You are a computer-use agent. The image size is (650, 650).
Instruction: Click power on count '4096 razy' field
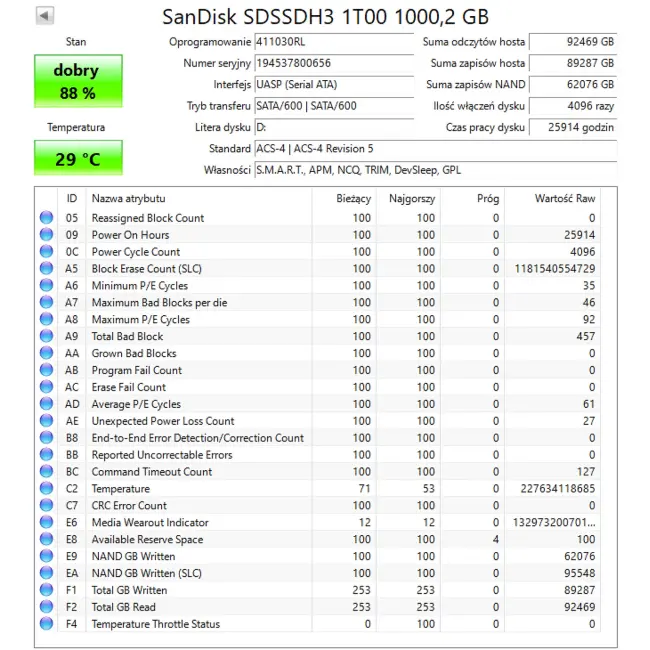pyautogui.click(x=573, y=106)
